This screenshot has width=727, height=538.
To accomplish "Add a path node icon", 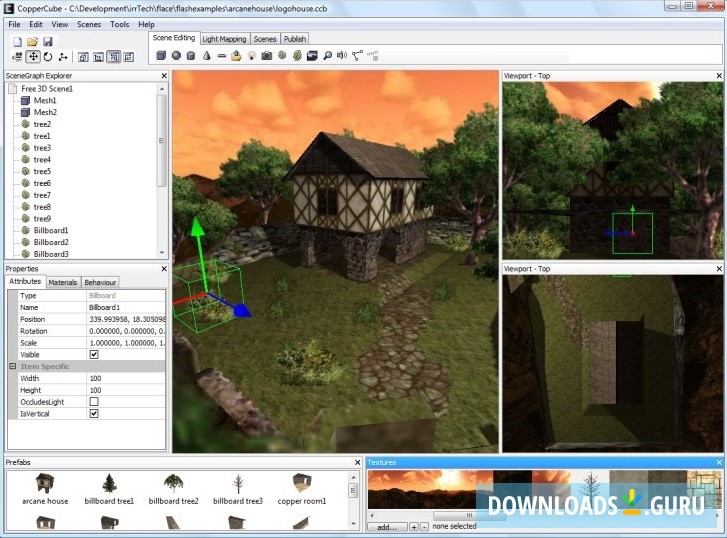I will 357,56.
